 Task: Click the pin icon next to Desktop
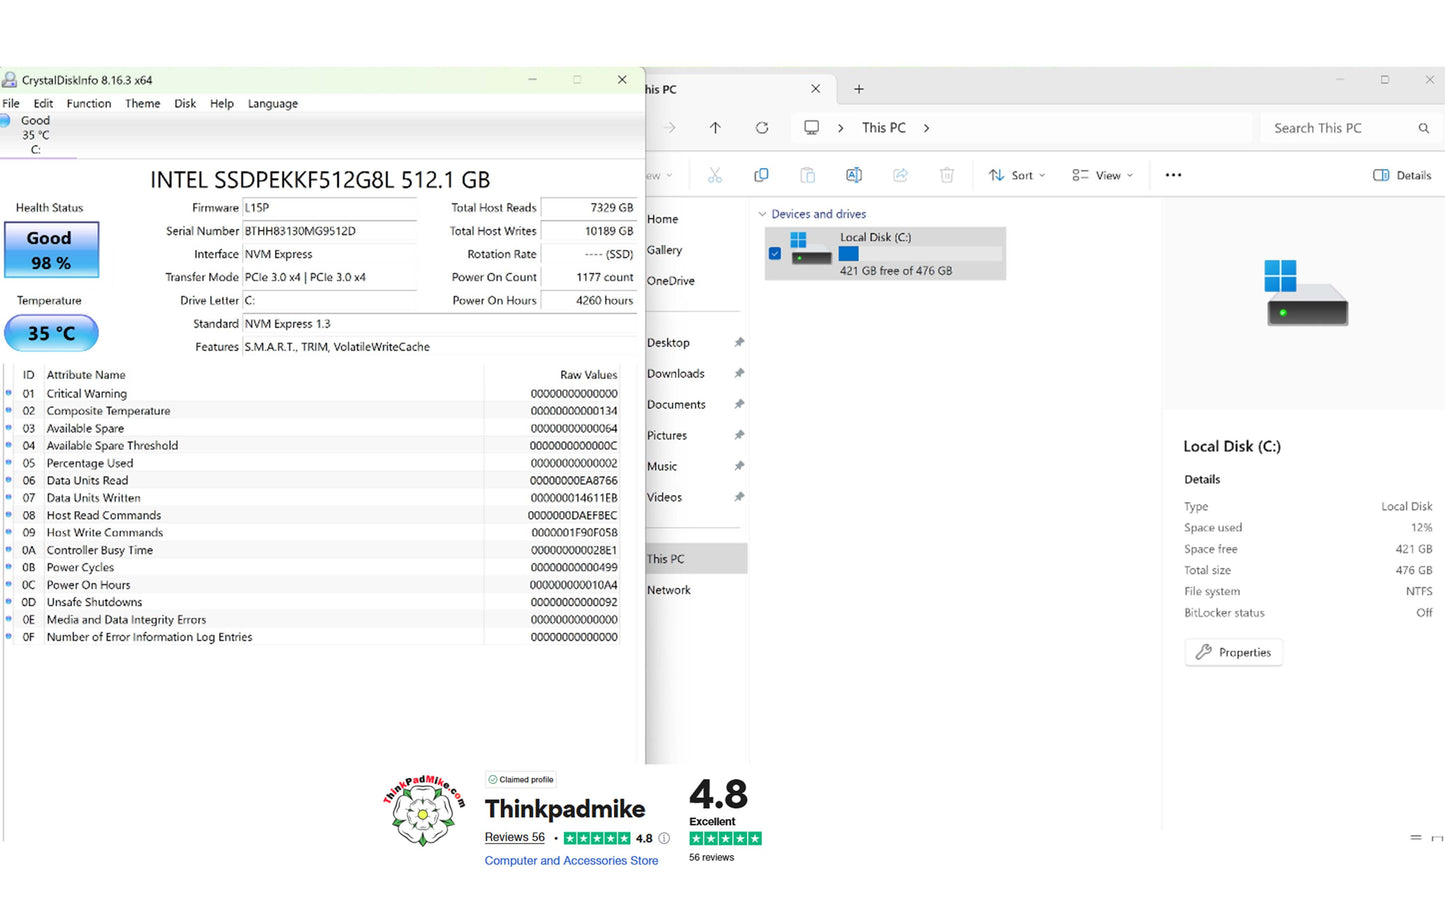pyautogui.click(x=739, y=343)
